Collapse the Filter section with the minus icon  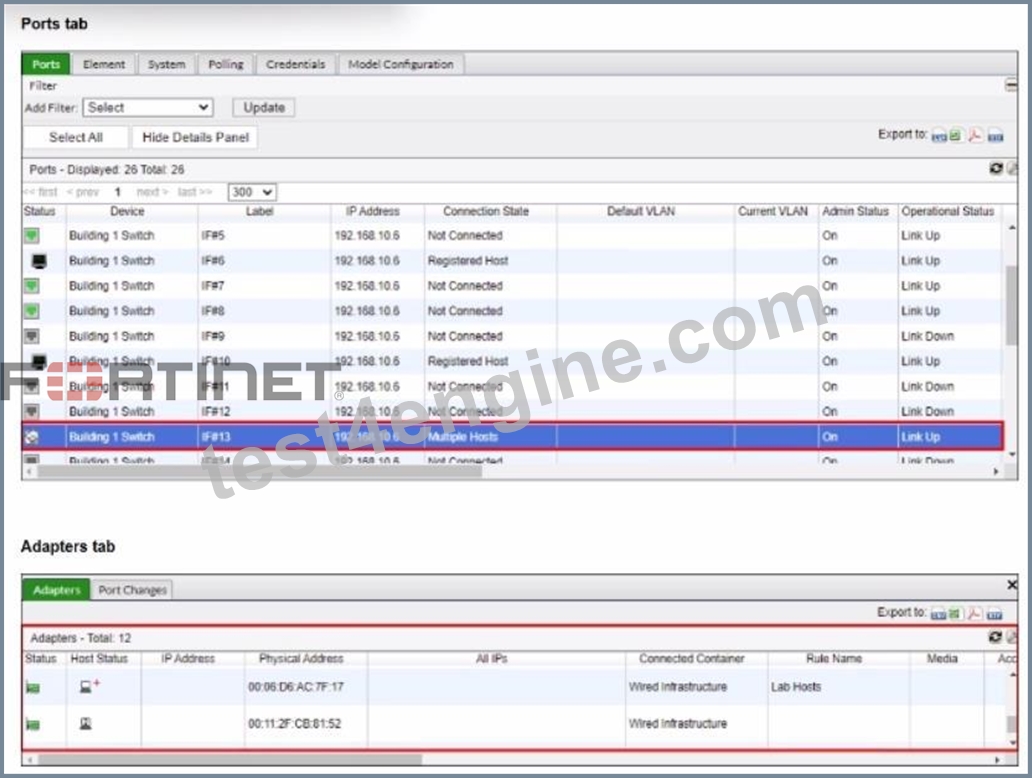[1011, 85]
